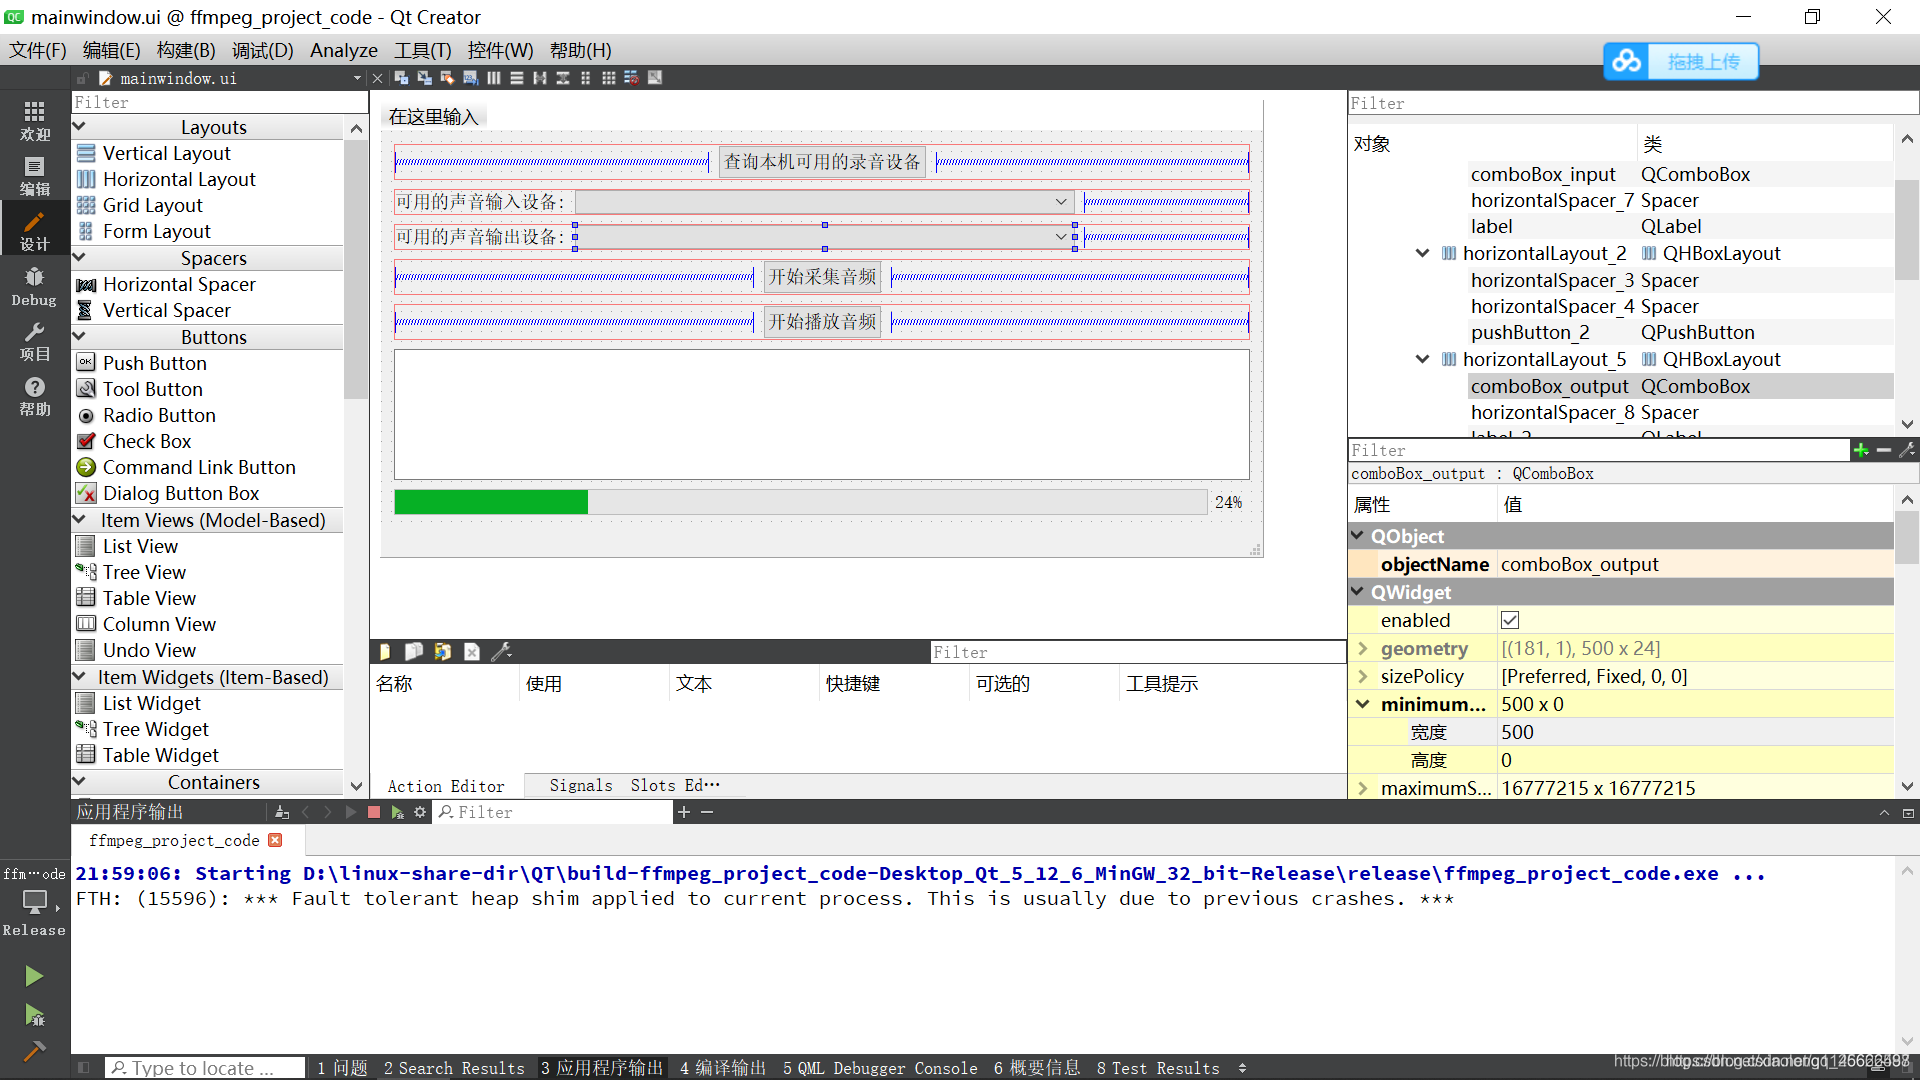This screenshot has width=1920, height=1080.
Task: Click the green progress bar at 24%
Action: click(490, 501)
